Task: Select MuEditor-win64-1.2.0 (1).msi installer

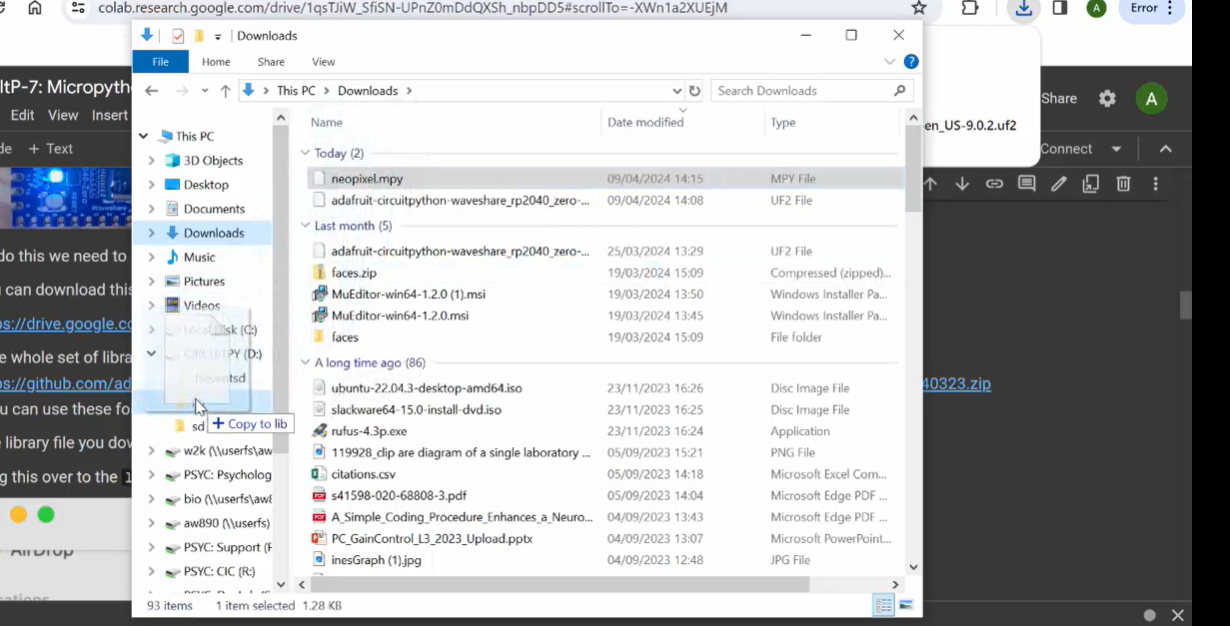Action: point(410,295)
